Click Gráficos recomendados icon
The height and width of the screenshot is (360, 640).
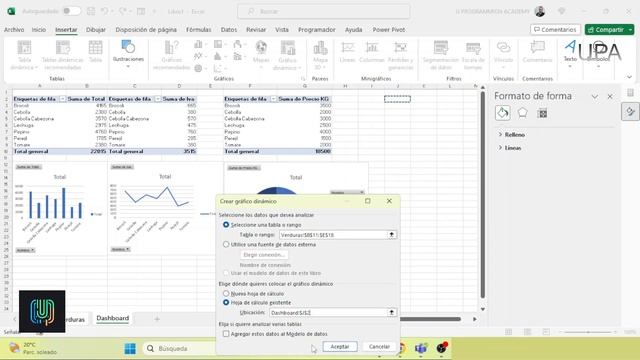pyautogui.click(x=171, y=55)
